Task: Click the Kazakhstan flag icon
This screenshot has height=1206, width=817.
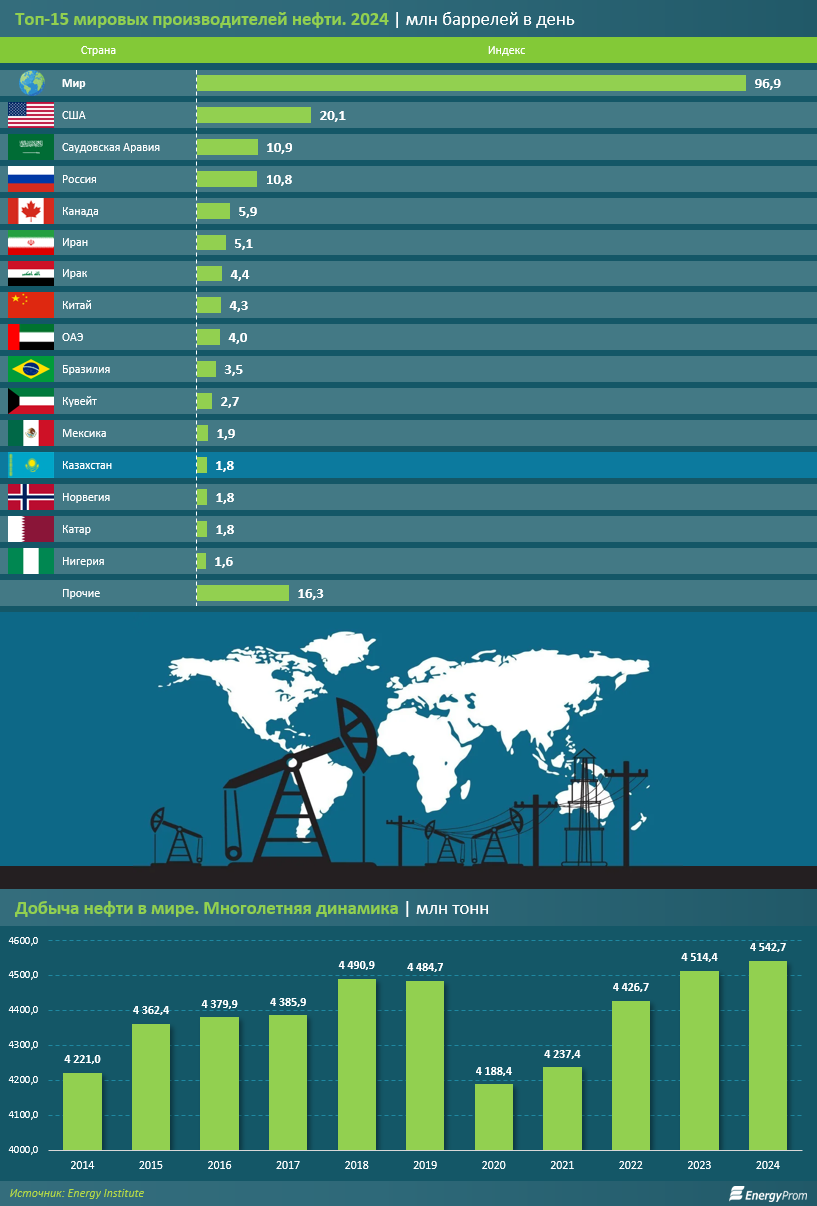Action: click(31, 465)
